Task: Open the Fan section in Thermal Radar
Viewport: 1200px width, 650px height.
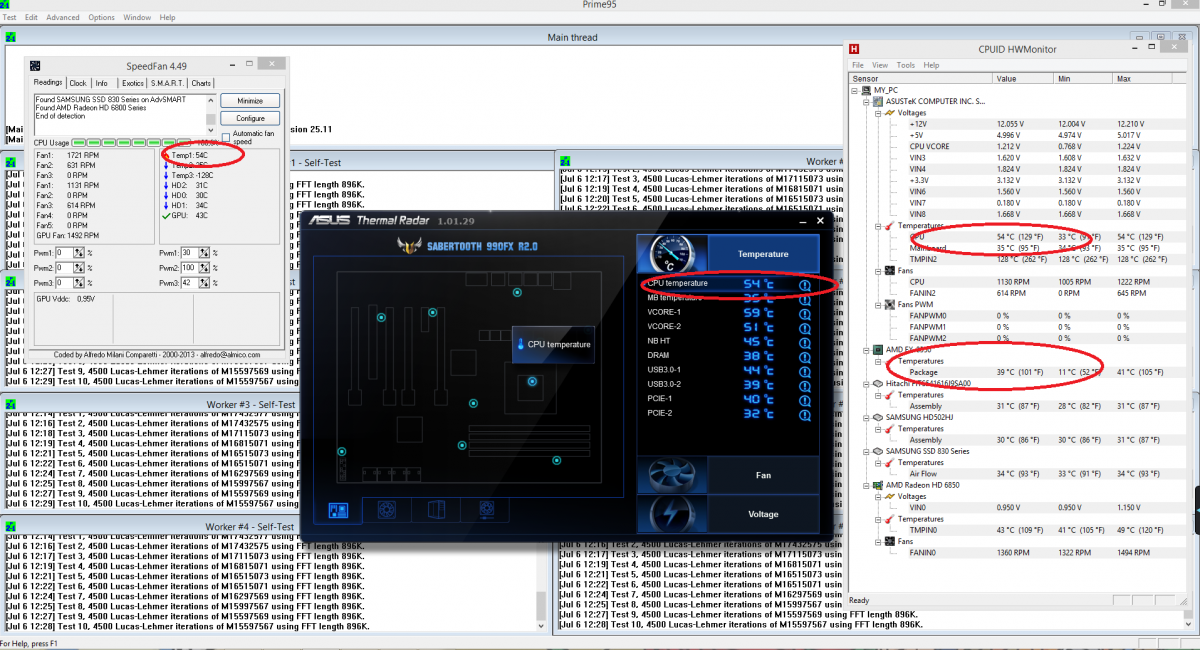Action: tap(763, 476)
